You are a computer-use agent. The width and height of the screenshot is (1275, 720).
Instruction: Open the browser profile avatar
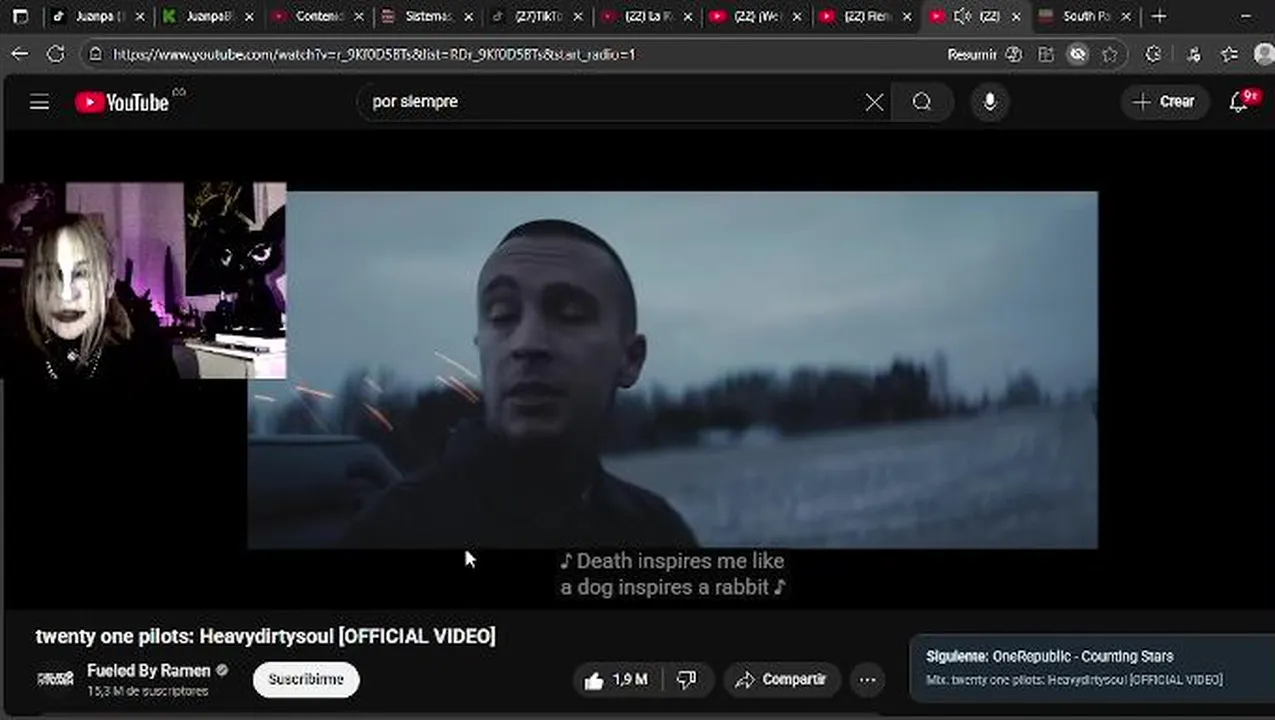coord(1264,55)
